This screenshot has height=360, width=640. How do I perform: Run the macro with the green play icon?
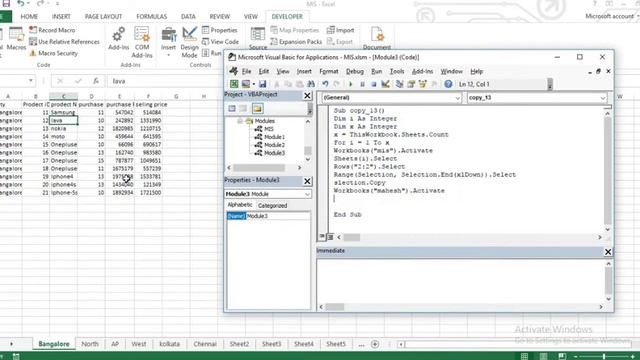[350, 84]
